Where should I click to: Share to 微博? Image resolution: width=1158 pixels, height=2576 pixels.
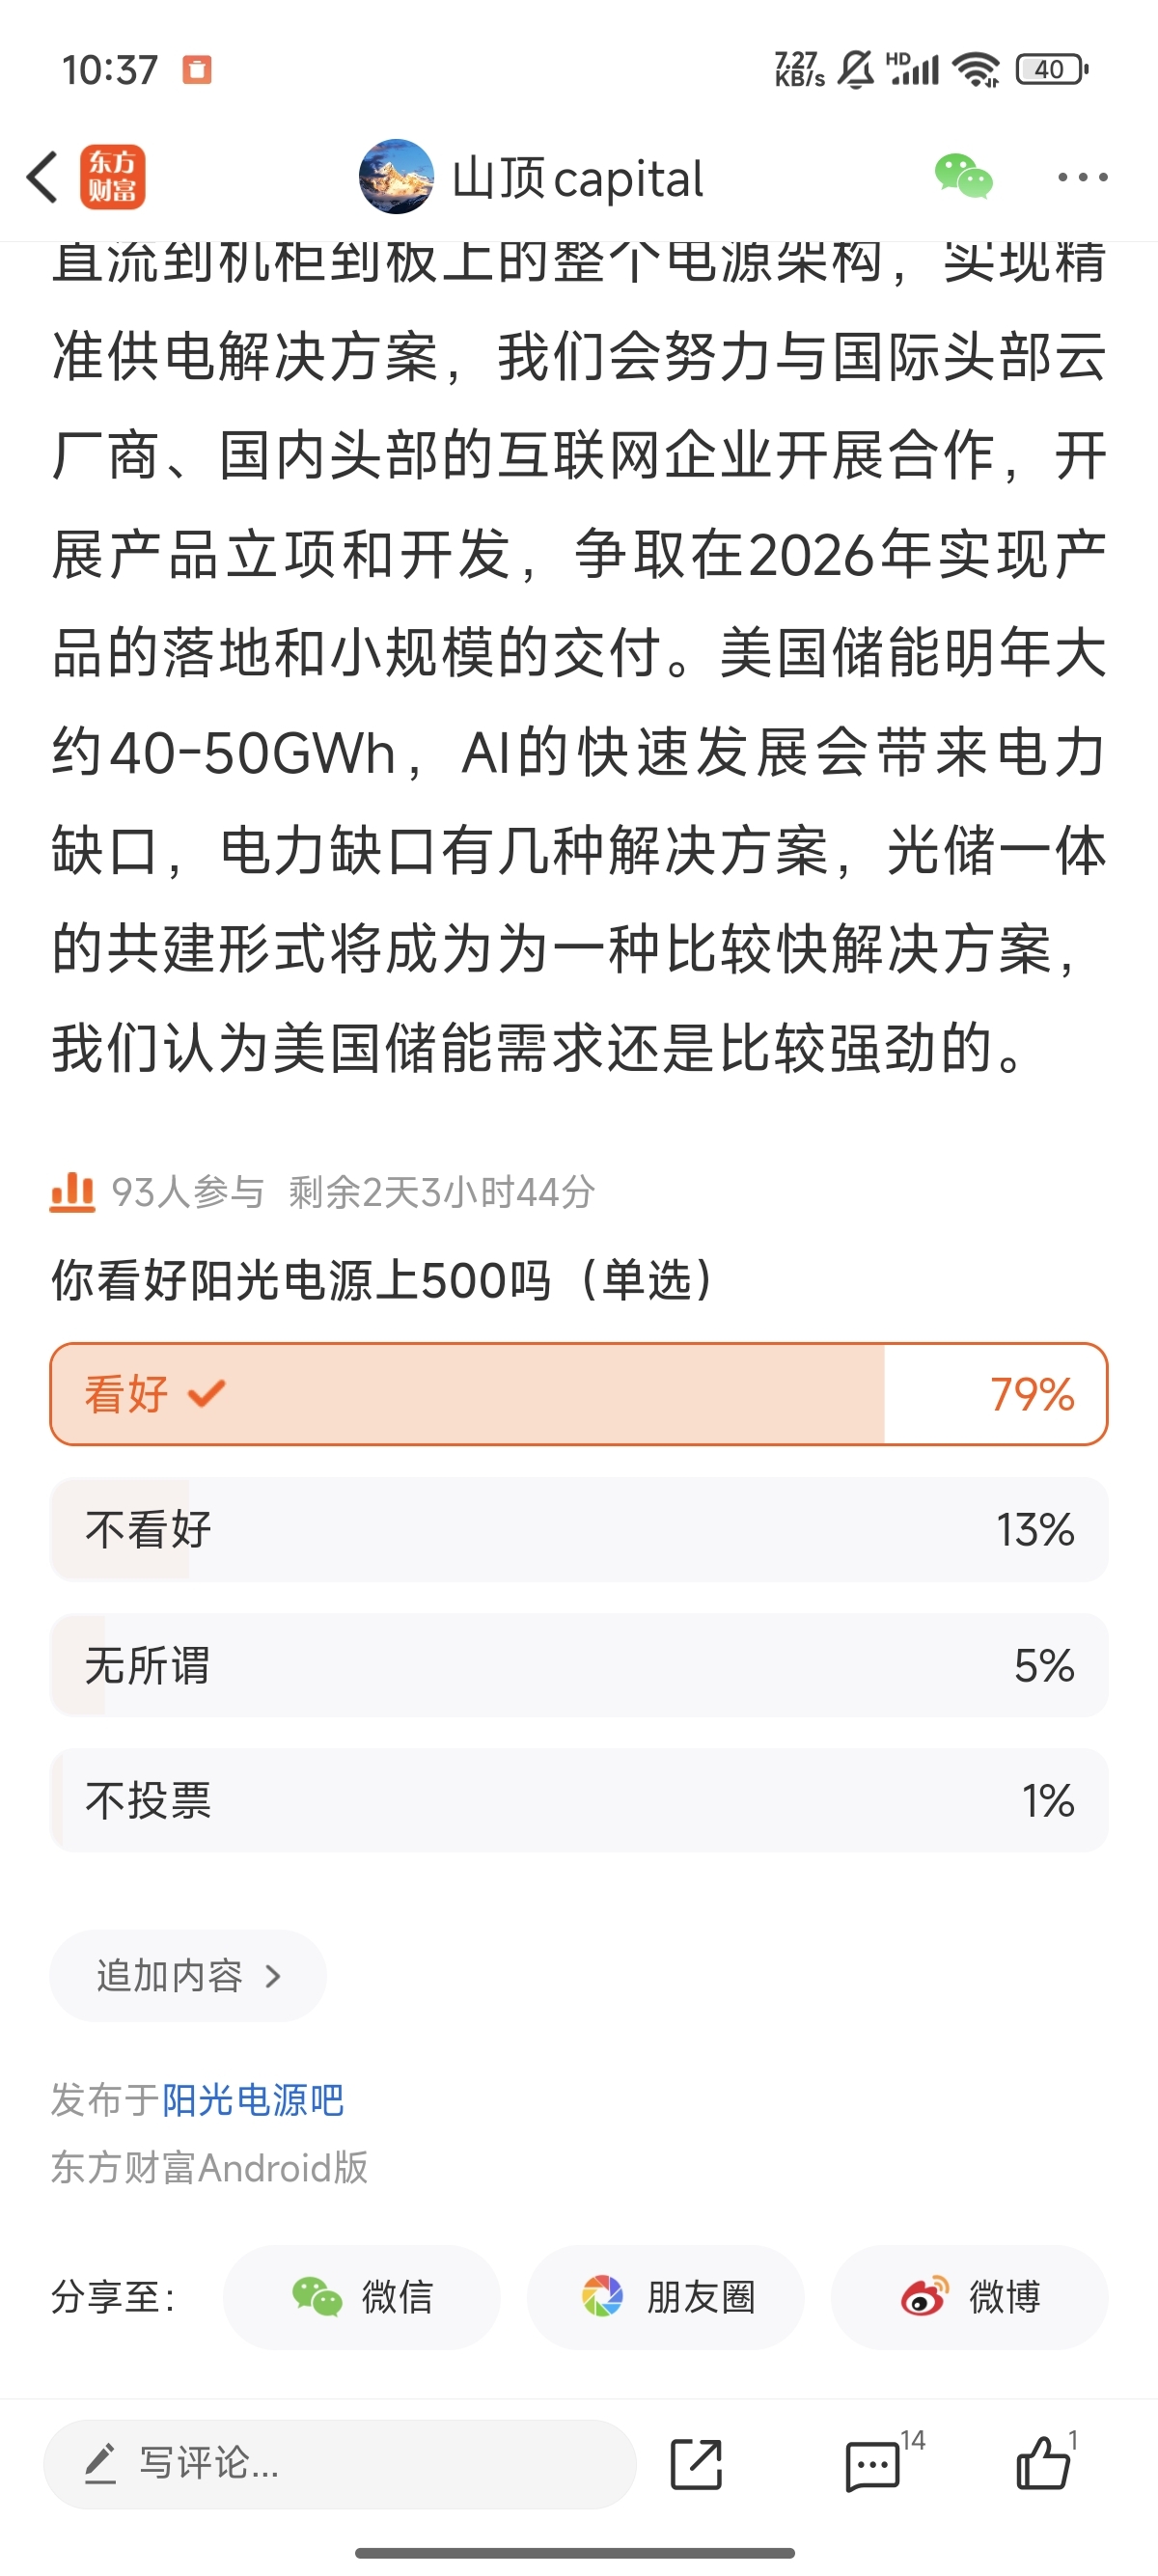click(x=969, y=2297)
